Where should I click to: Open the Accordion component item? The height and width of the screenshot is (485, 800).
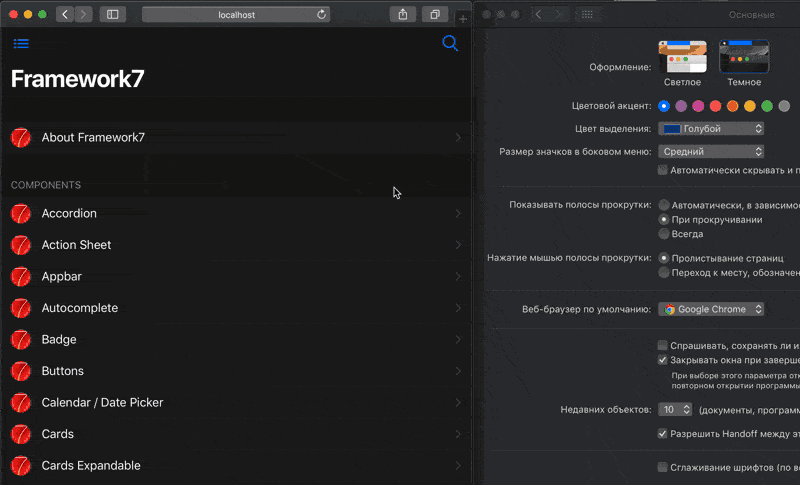(236, 213)
